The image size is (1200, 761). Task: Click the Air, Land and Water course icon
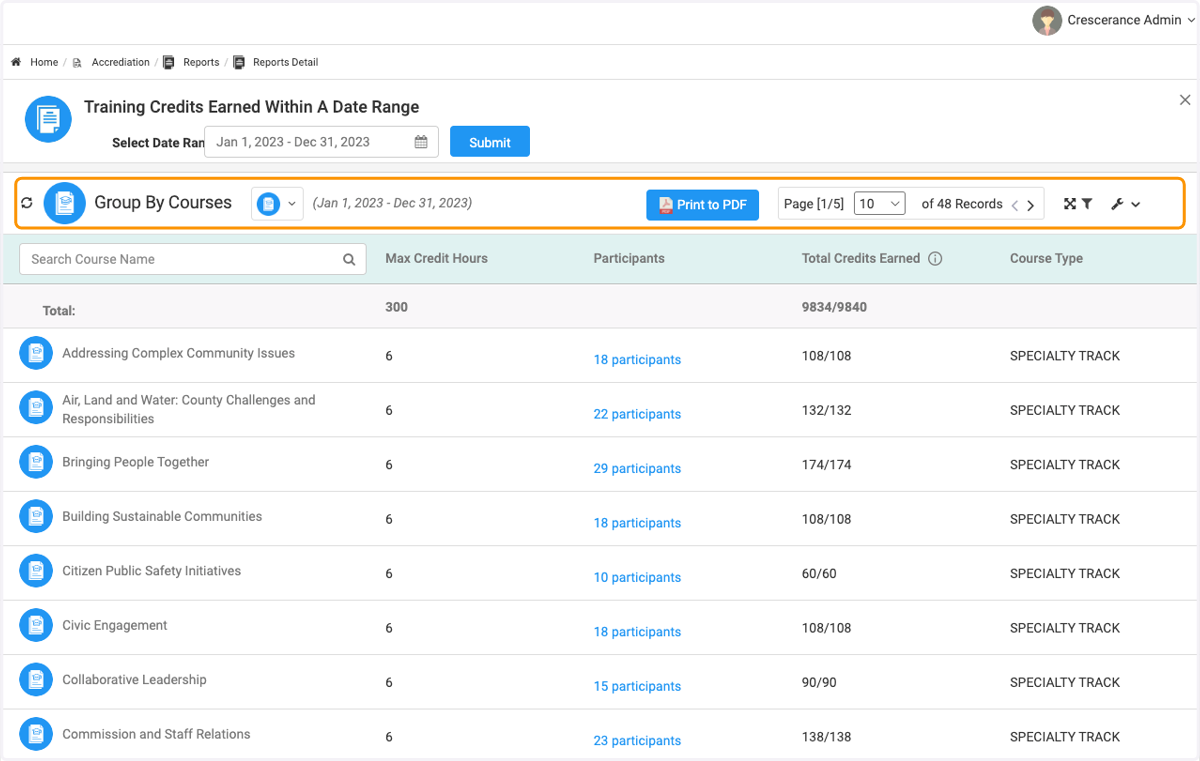(36, 407)
